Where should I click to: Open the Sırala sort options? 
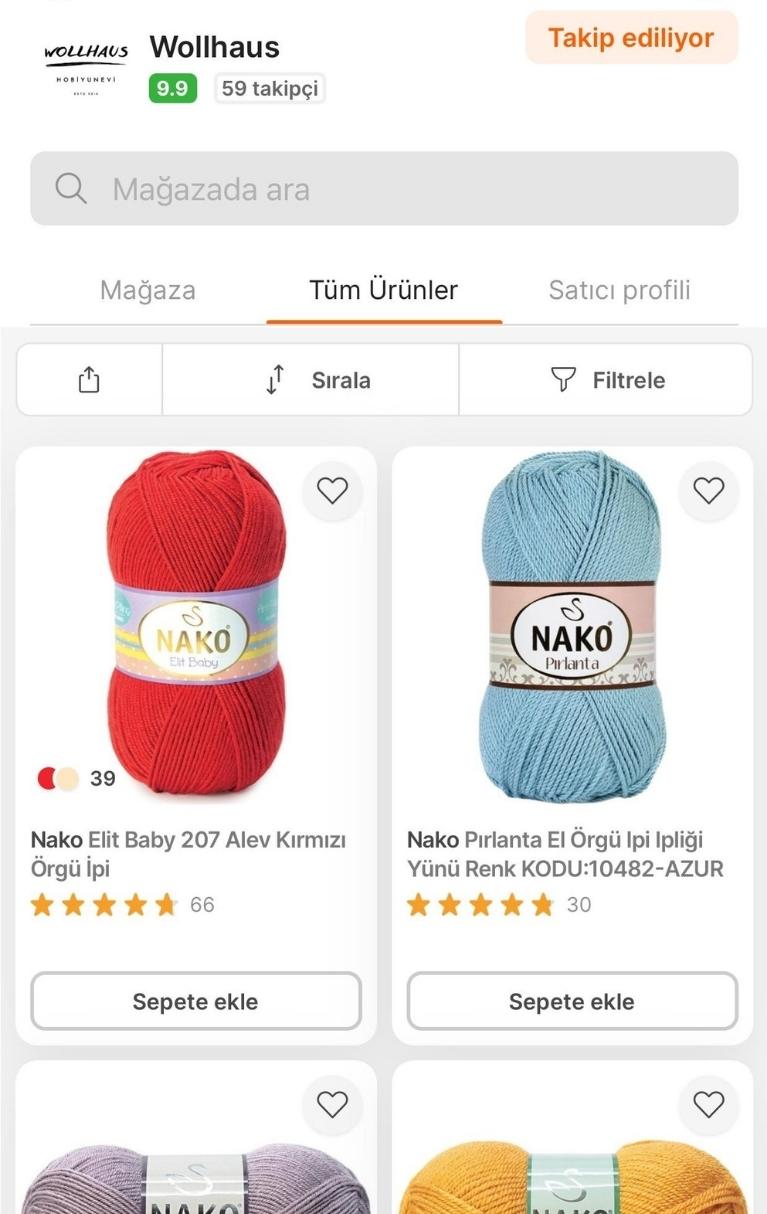pyautogui.click(x=310, y=380)
